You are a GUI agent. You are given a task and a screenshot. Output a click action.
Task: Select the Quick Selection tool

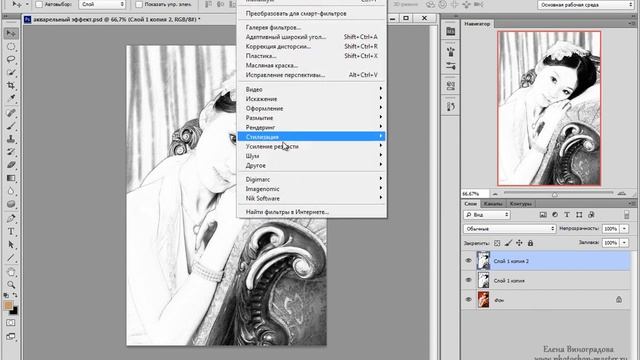pyautogui.click(x=11, y=73)
